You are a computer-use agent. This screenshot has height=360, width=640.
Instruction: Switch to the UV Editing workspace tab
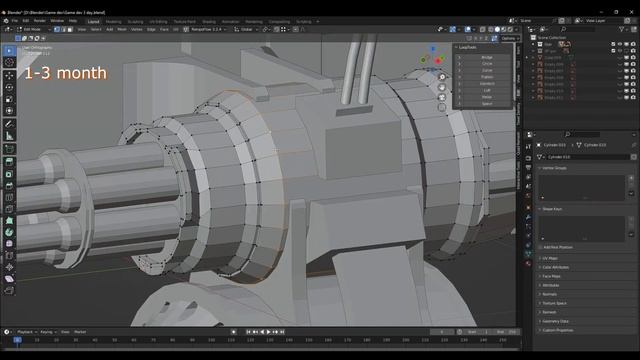point(158,22)
